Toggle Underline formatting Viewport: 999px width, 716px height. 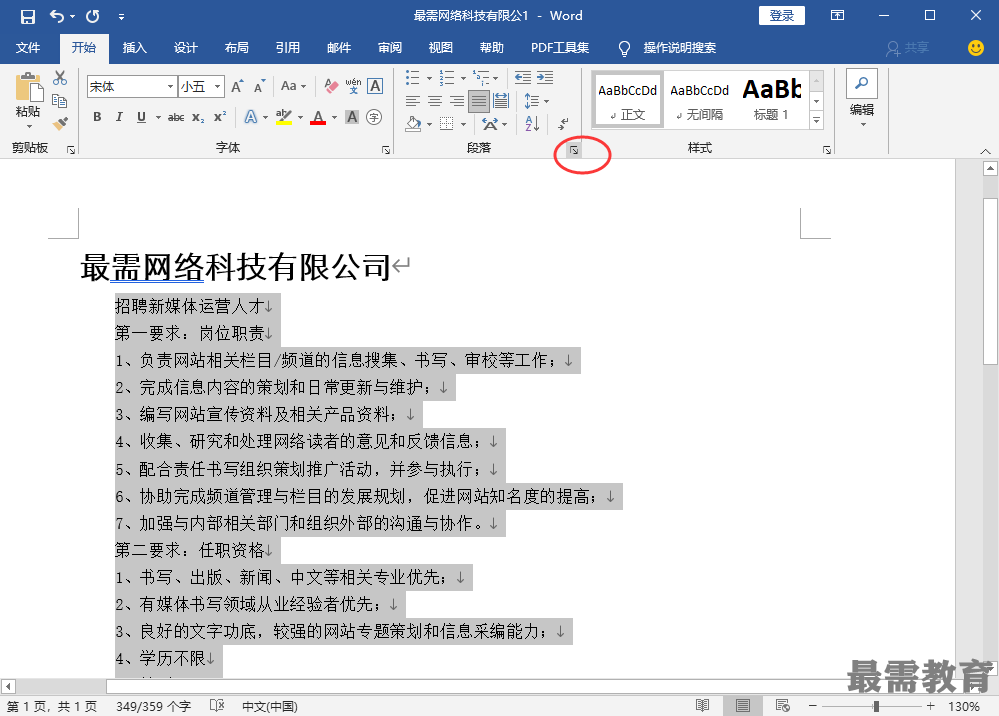coord(141,117)
